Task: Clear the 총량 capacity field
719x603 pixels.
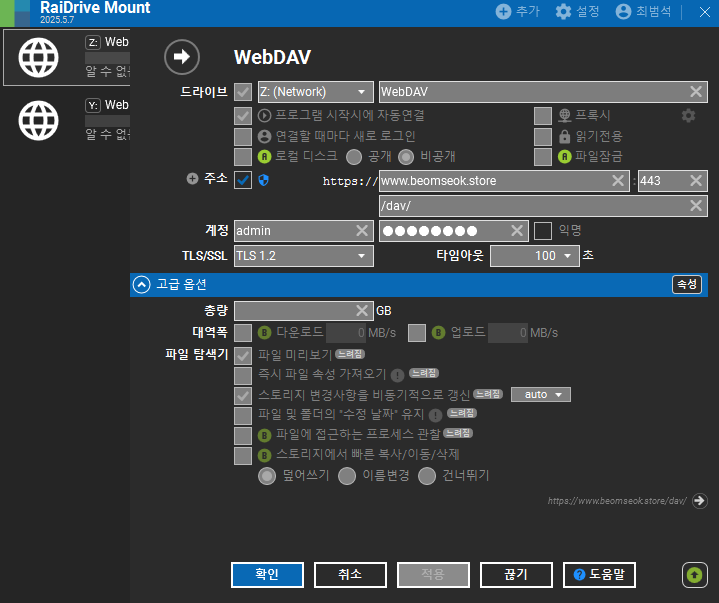Action: pos(362,311)
